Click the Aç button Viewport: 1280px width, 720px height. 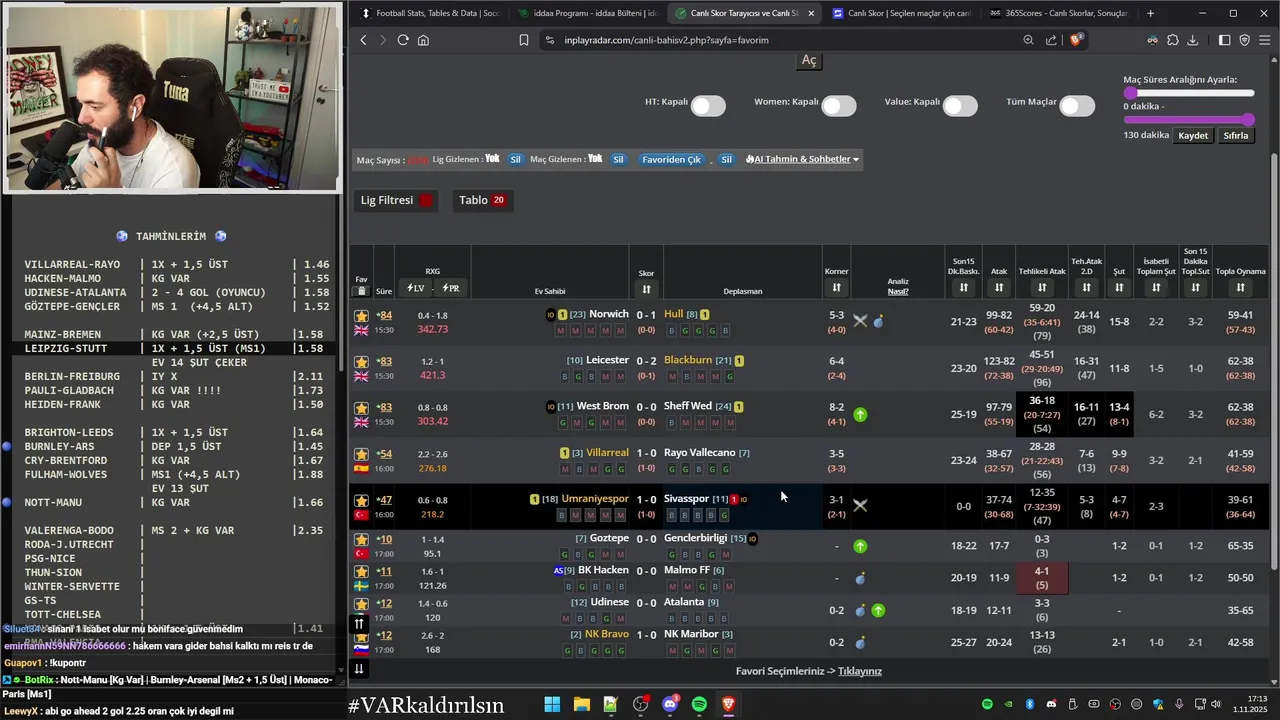(809, 60)
